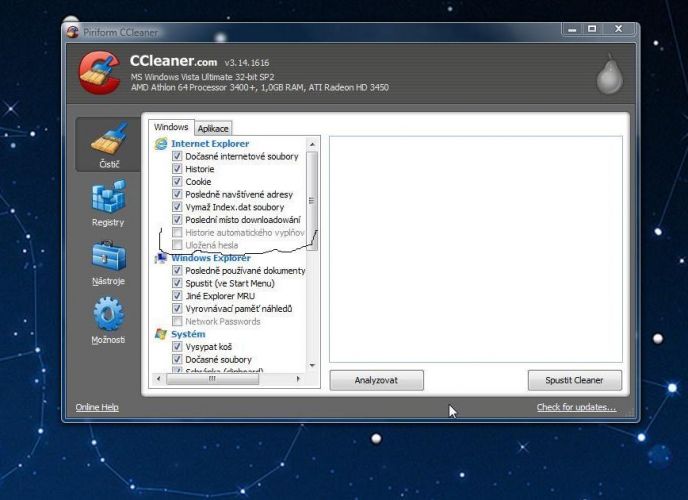Switch to the Aplikace tab
Viewport: 688px width, 500px height.
pos(213,129)
